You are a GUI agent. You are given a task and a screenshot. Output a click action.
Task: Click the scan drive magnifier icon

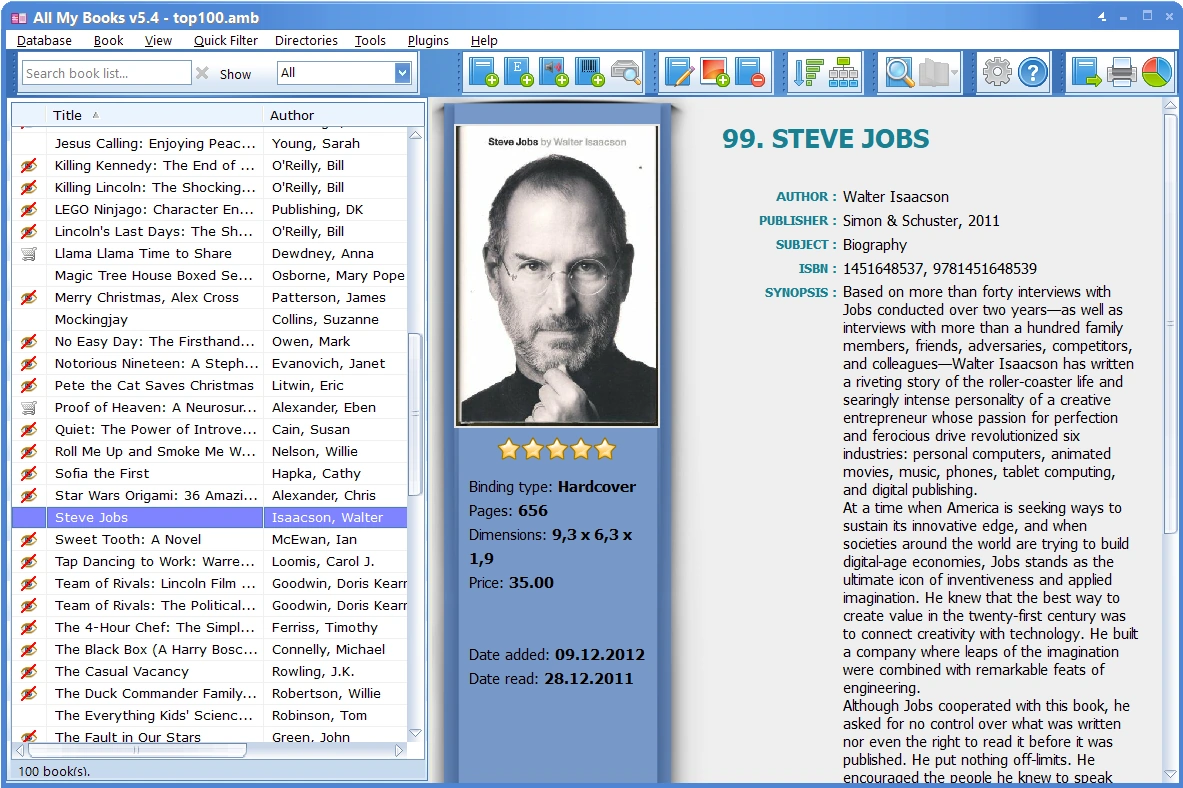(625, 72)
